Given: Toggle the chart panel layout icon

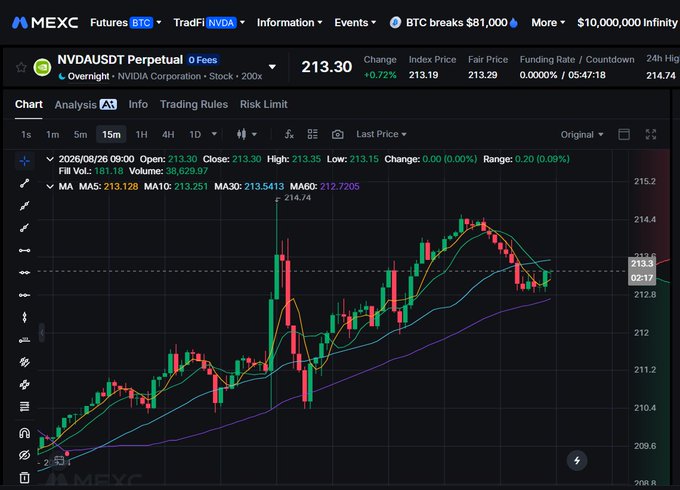Looking at the screenshot, I should pyautogui.click(x=624, y=134).
